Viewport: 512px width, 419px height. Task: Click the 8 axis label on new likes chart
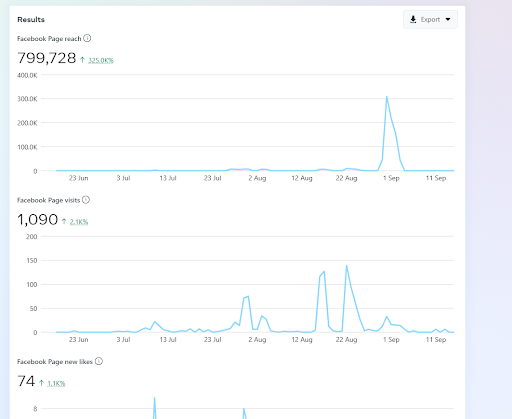point(35,409)
